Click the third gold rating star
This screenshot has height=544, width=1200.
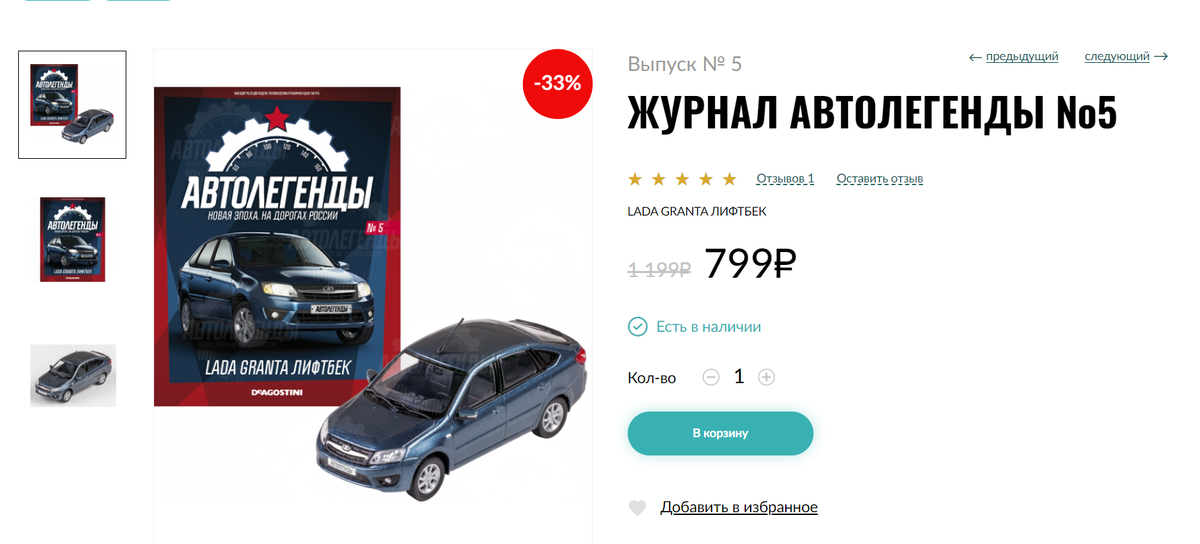(x=682, y=179)
